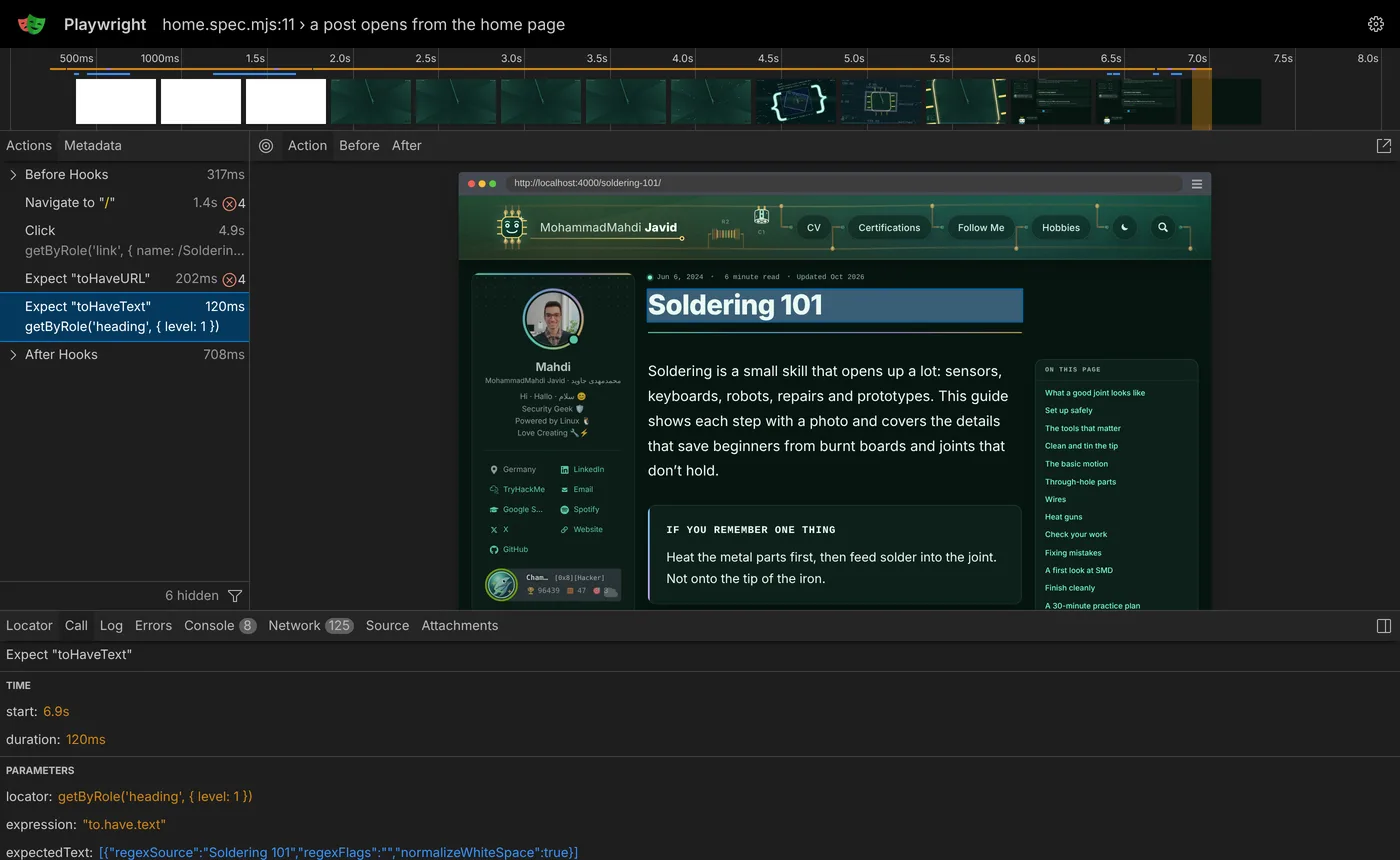Open the GitHub profile link
The height and width of the screenshot is (860, 1400).
[509, 550]
